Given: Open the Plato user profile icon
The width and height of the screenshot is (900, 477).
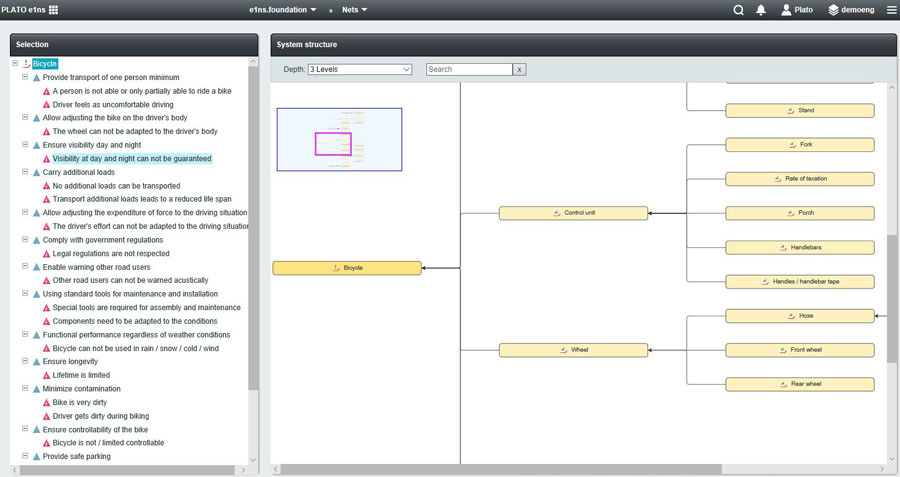Looking at the screenshot, I should pyautogui.click(x=786, y=10).
